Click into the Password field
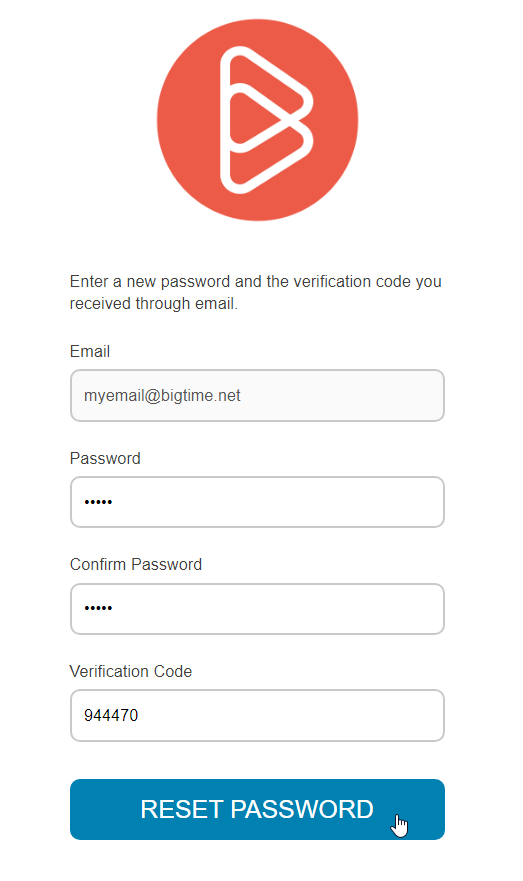This screenshot has width=523, height=881. click(257, 502)
